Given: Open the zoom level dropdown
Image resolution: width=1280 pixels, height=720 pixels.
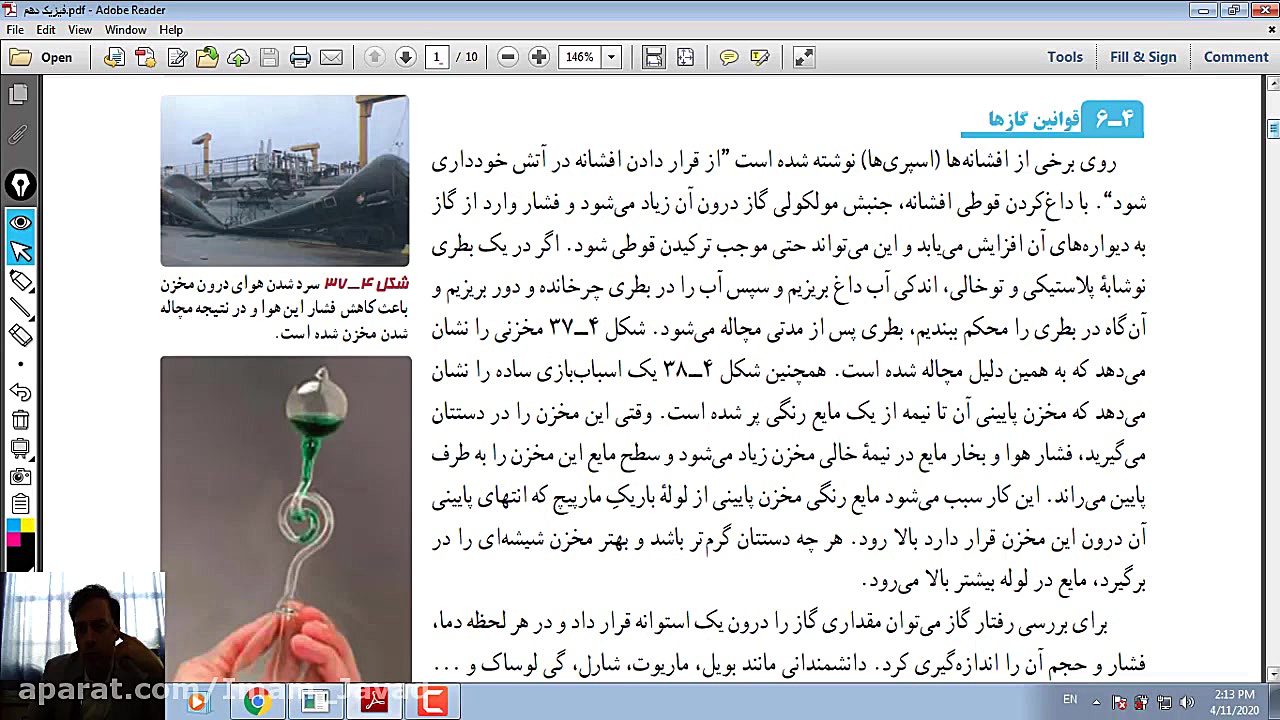Looking at the screenshot, I should tap(610, 57).
